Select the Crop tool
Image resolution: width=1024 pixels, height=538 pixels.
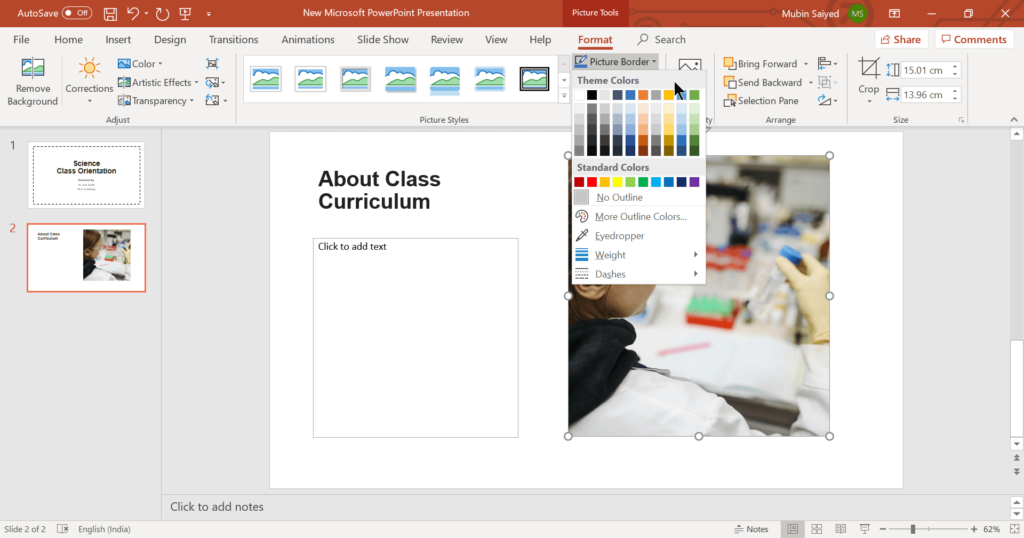[x=869, y=78]
